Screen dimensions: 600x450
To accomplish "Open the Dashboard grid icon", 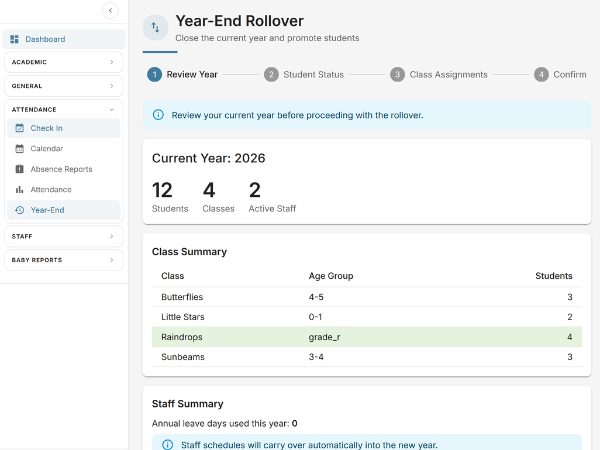I will pos(15,39).
